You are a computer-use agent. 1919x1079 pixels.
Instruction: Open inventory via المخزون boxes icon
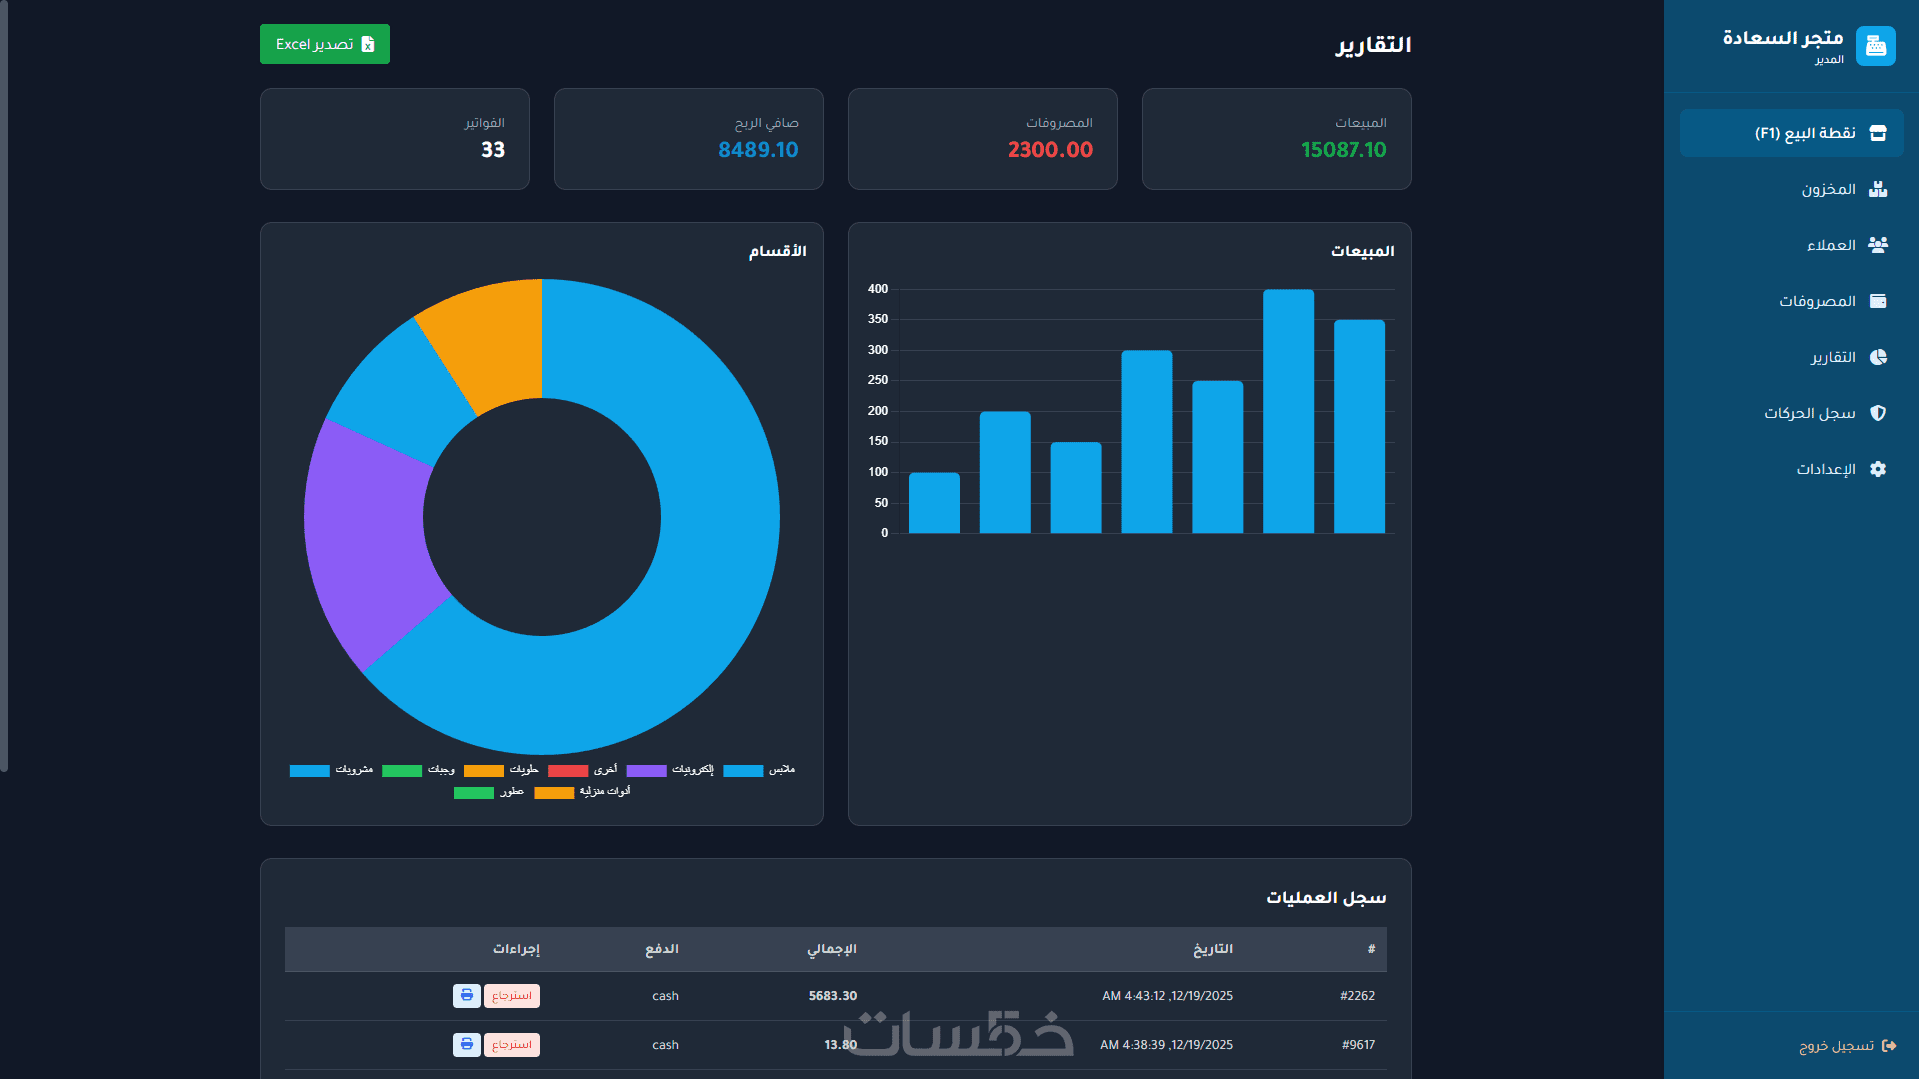(x=1877, y=189)
